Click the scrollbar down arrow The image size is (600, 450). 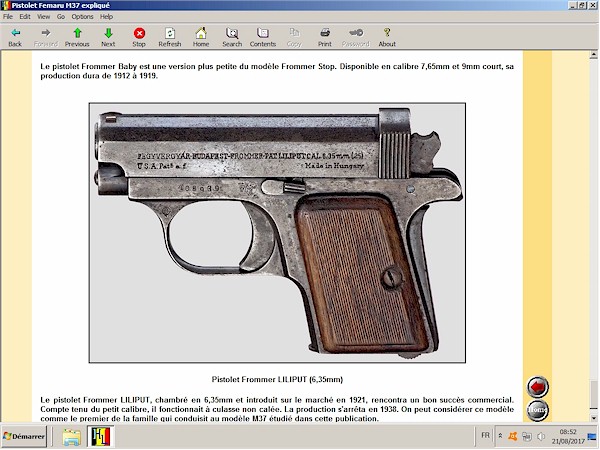tap(593, 418)
